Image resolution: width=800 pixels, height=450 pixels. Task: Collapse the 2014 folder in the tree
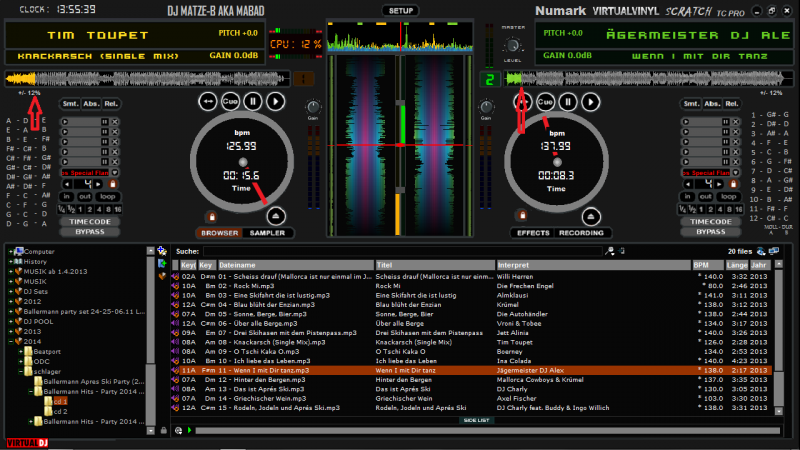[12, 341]
